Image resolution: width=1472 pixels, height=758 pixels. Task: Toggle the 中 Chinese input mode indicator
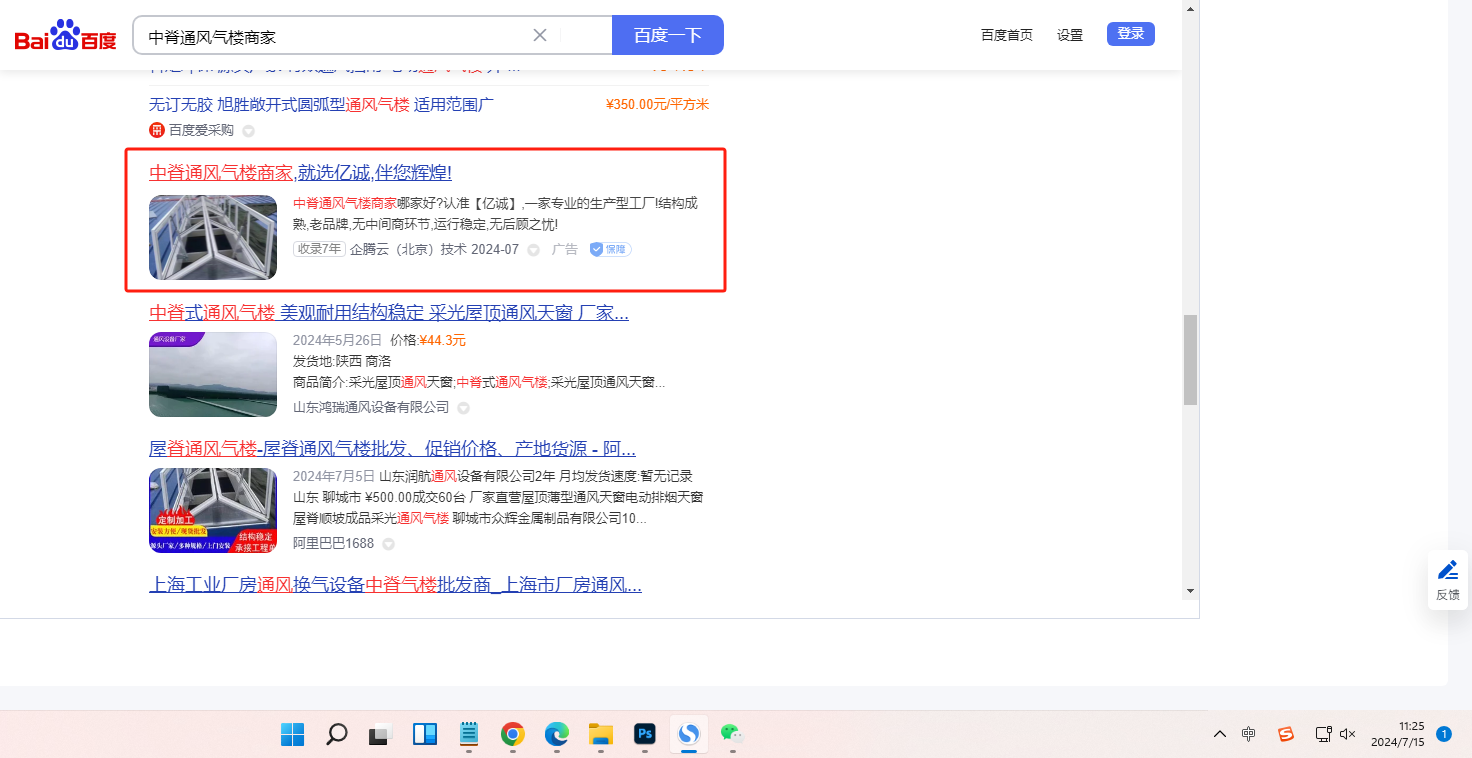(1249, 734)
